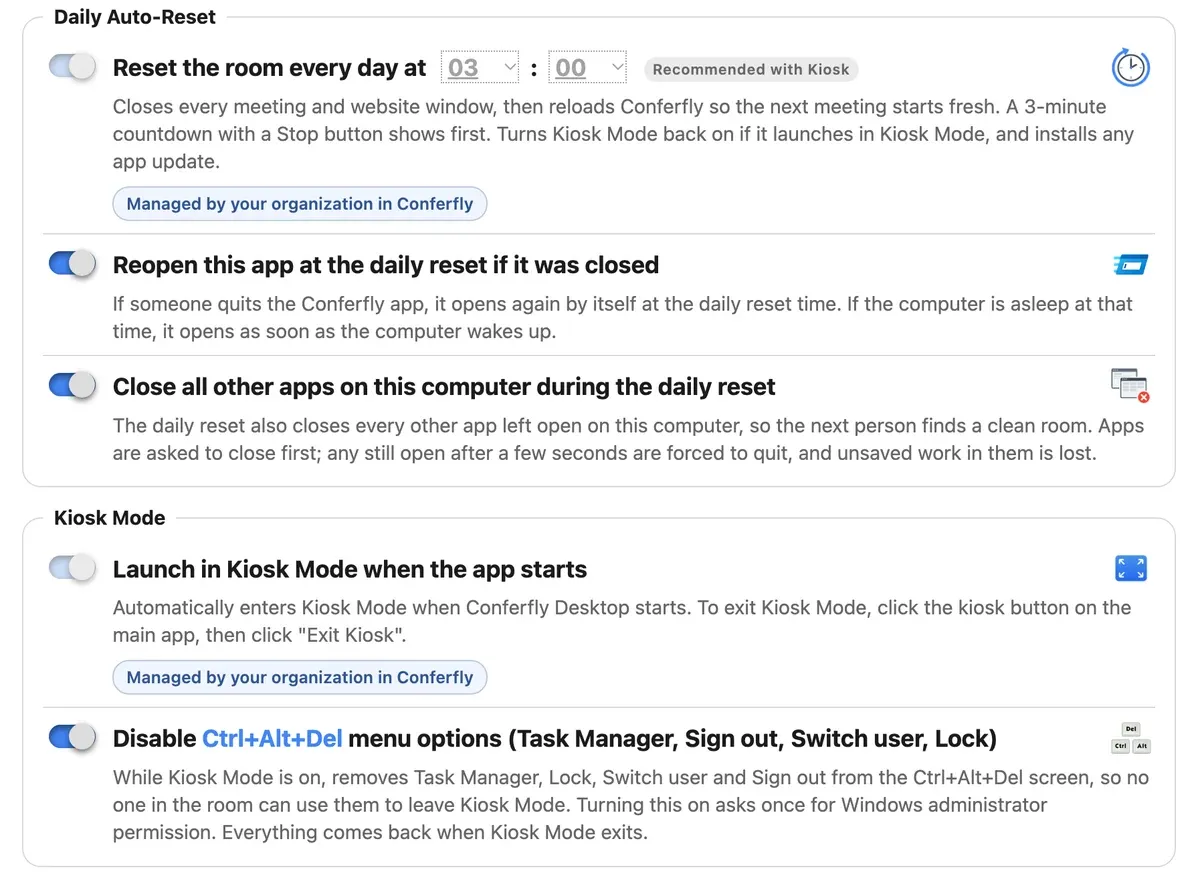
Task: Click the Ctrl Alt Del keys icon
Action: click(x=1131, y=739)
